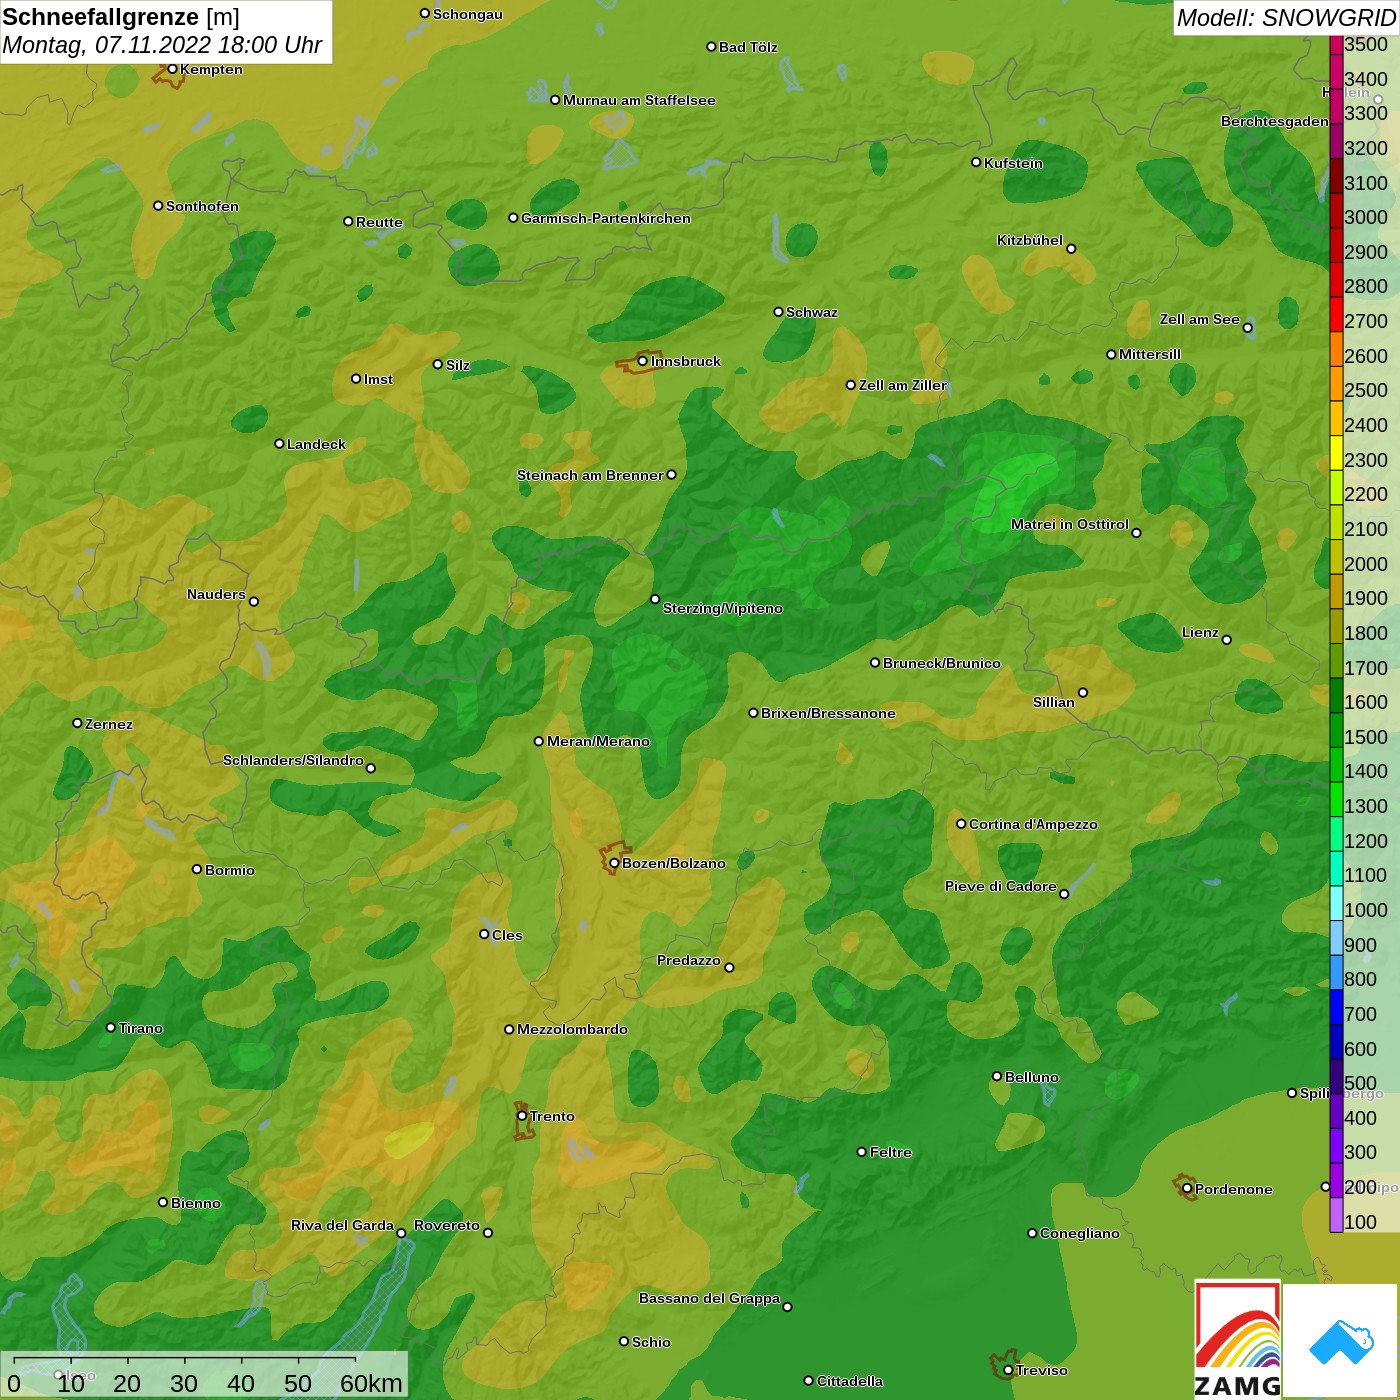This screenshot has height=1400, width=1400.
Task: Click the Meran/Merano label
Action: click(598, 741)
